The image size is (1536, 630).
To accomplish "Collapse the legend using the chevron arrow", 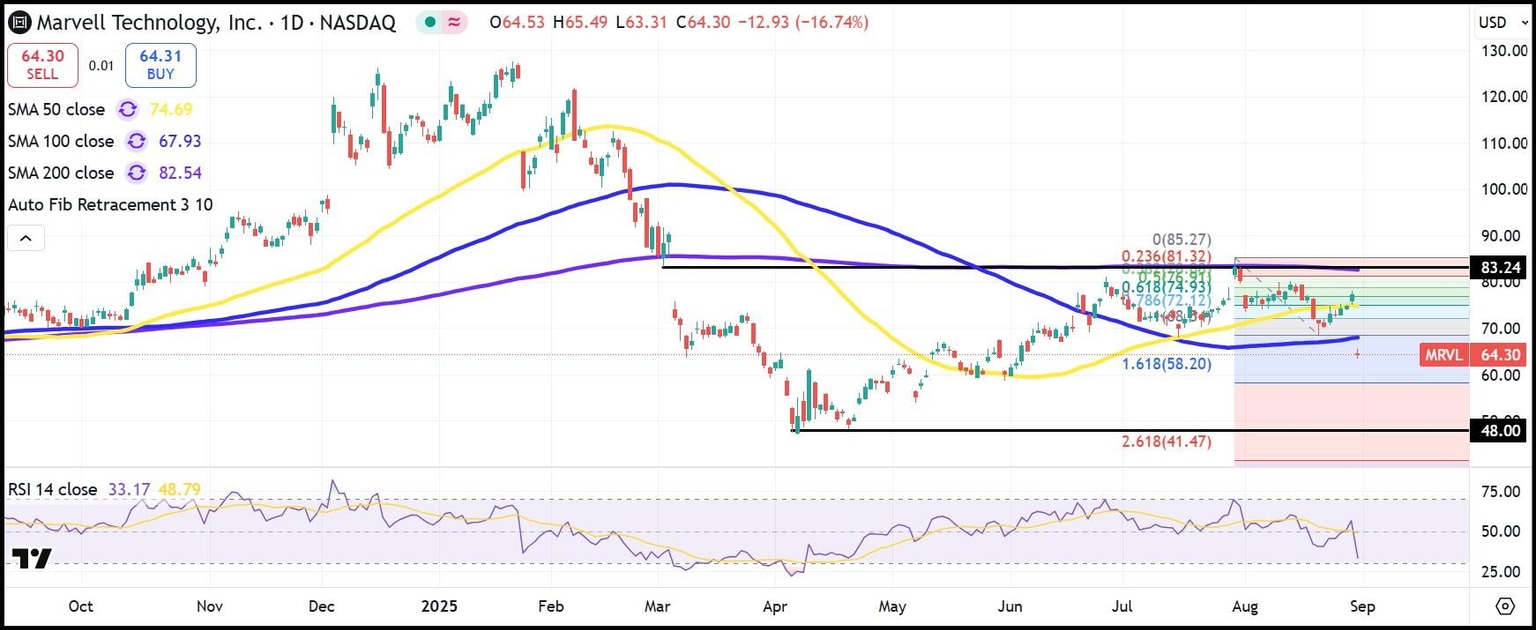I will 25,238.
